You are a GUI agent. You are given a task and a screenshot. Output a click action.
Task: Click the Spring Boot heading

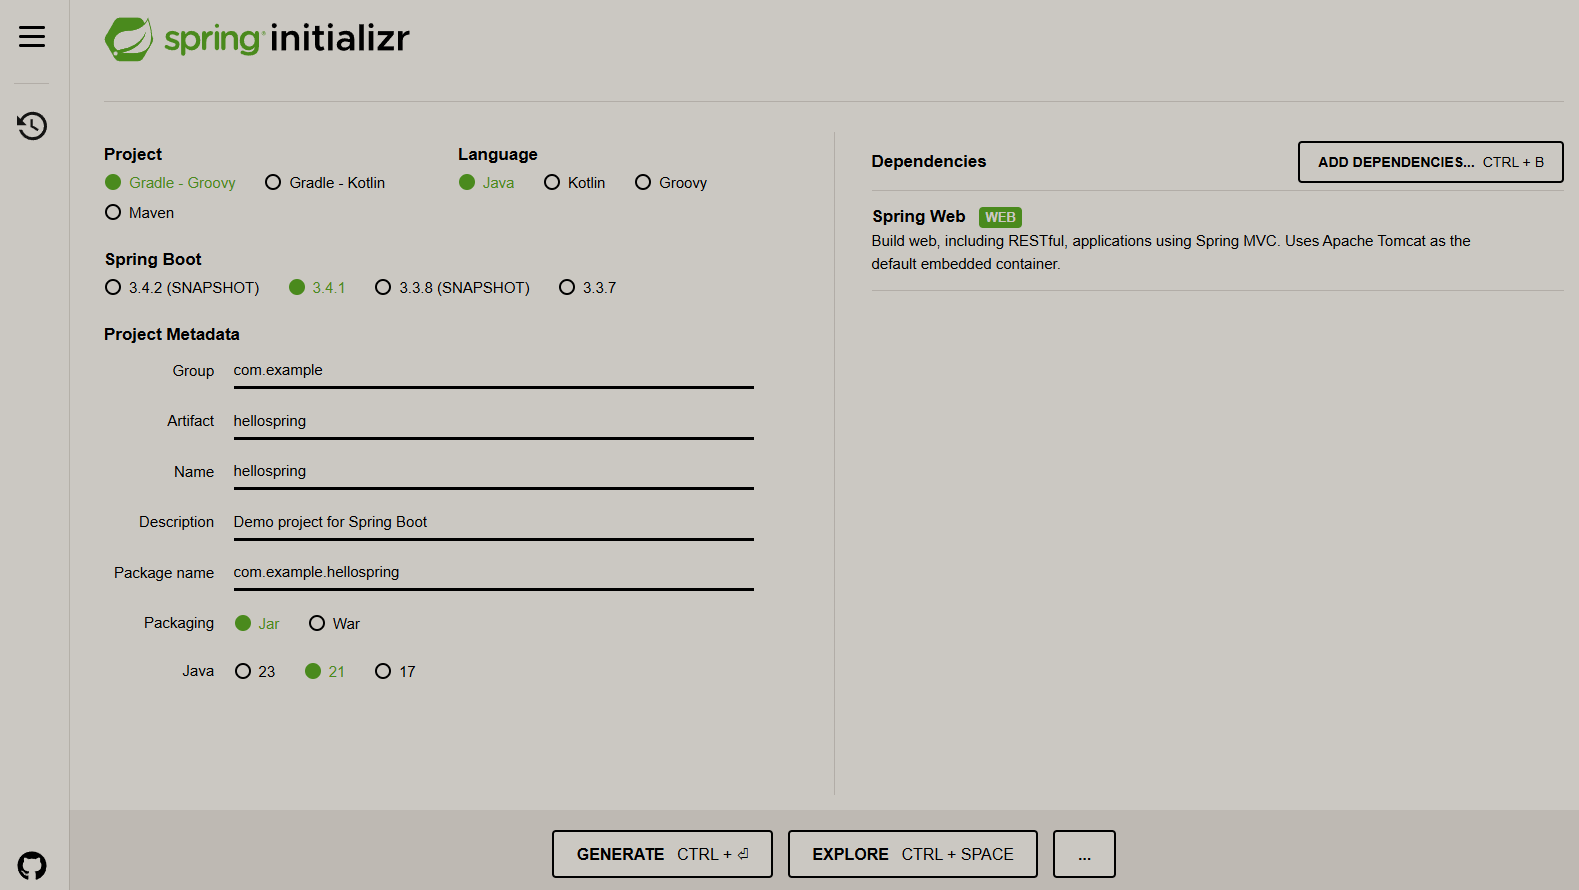point(153,260)
